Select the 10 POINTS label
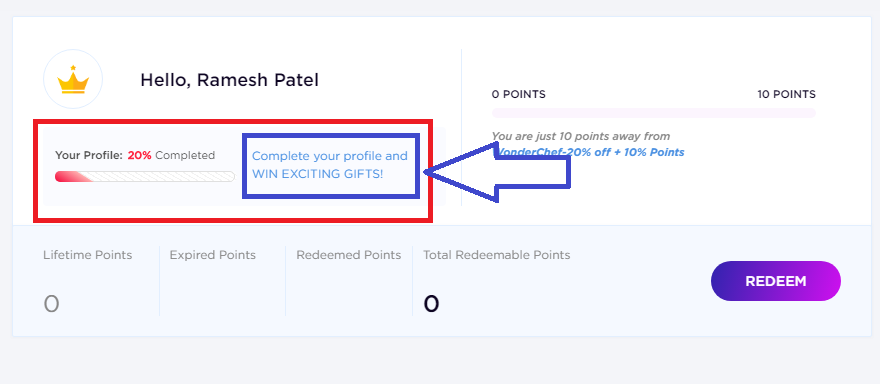 click(786, 94)
